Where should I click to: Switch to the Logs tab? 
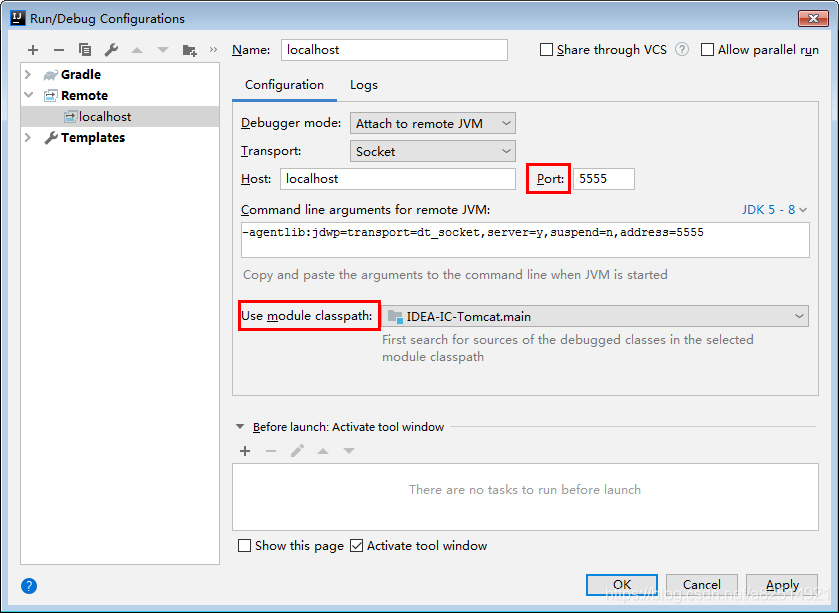point(364,85)
